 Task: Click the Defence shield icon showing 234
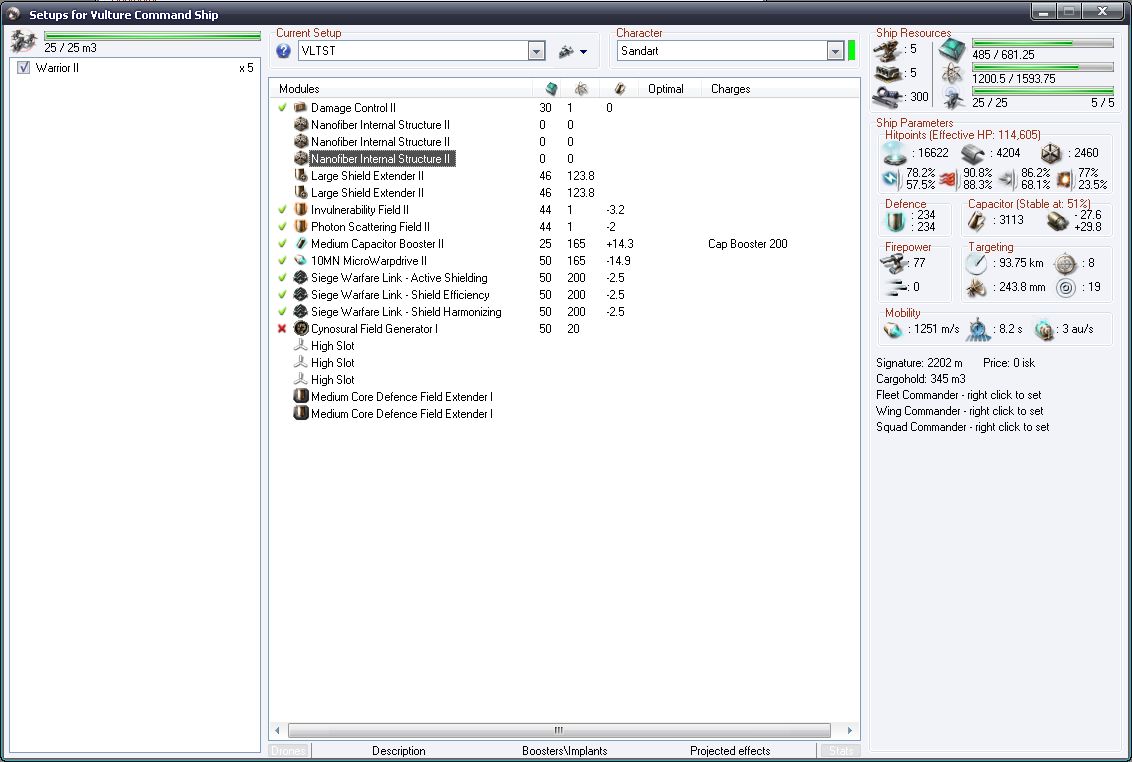point(895,221)
